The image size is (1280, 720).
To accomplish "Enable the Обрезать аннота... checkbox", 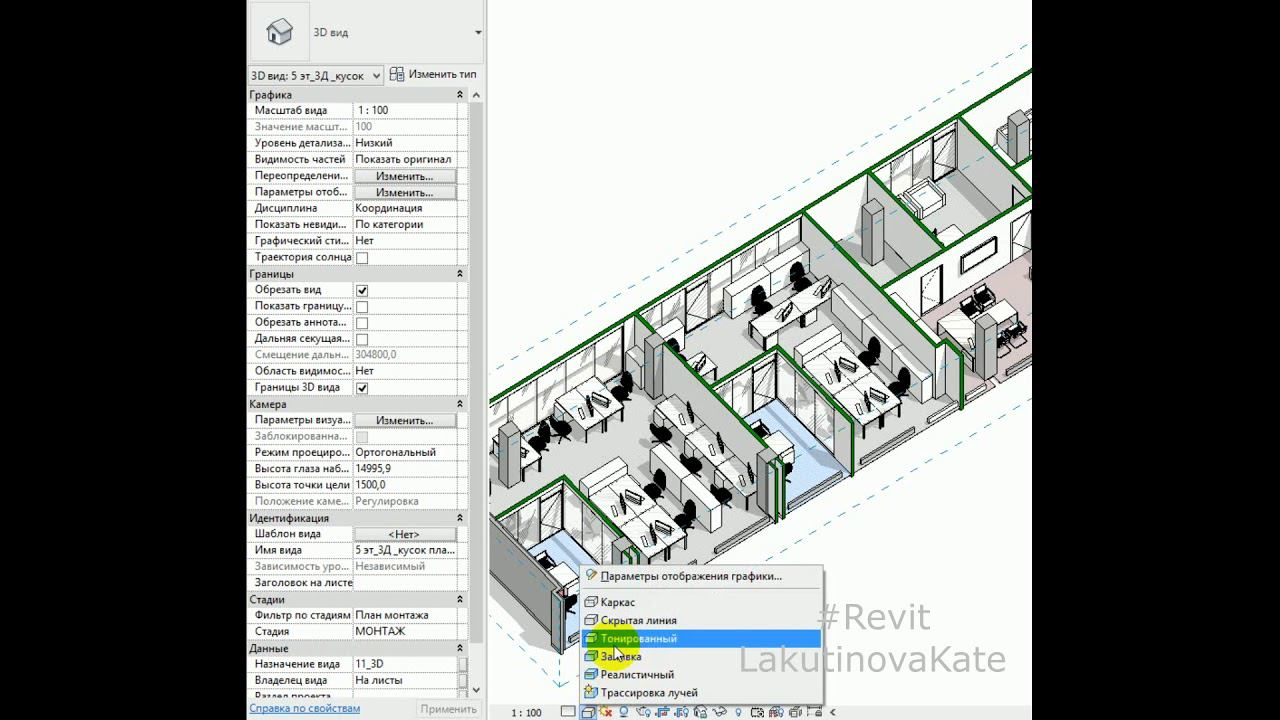I will click(362, 323).
